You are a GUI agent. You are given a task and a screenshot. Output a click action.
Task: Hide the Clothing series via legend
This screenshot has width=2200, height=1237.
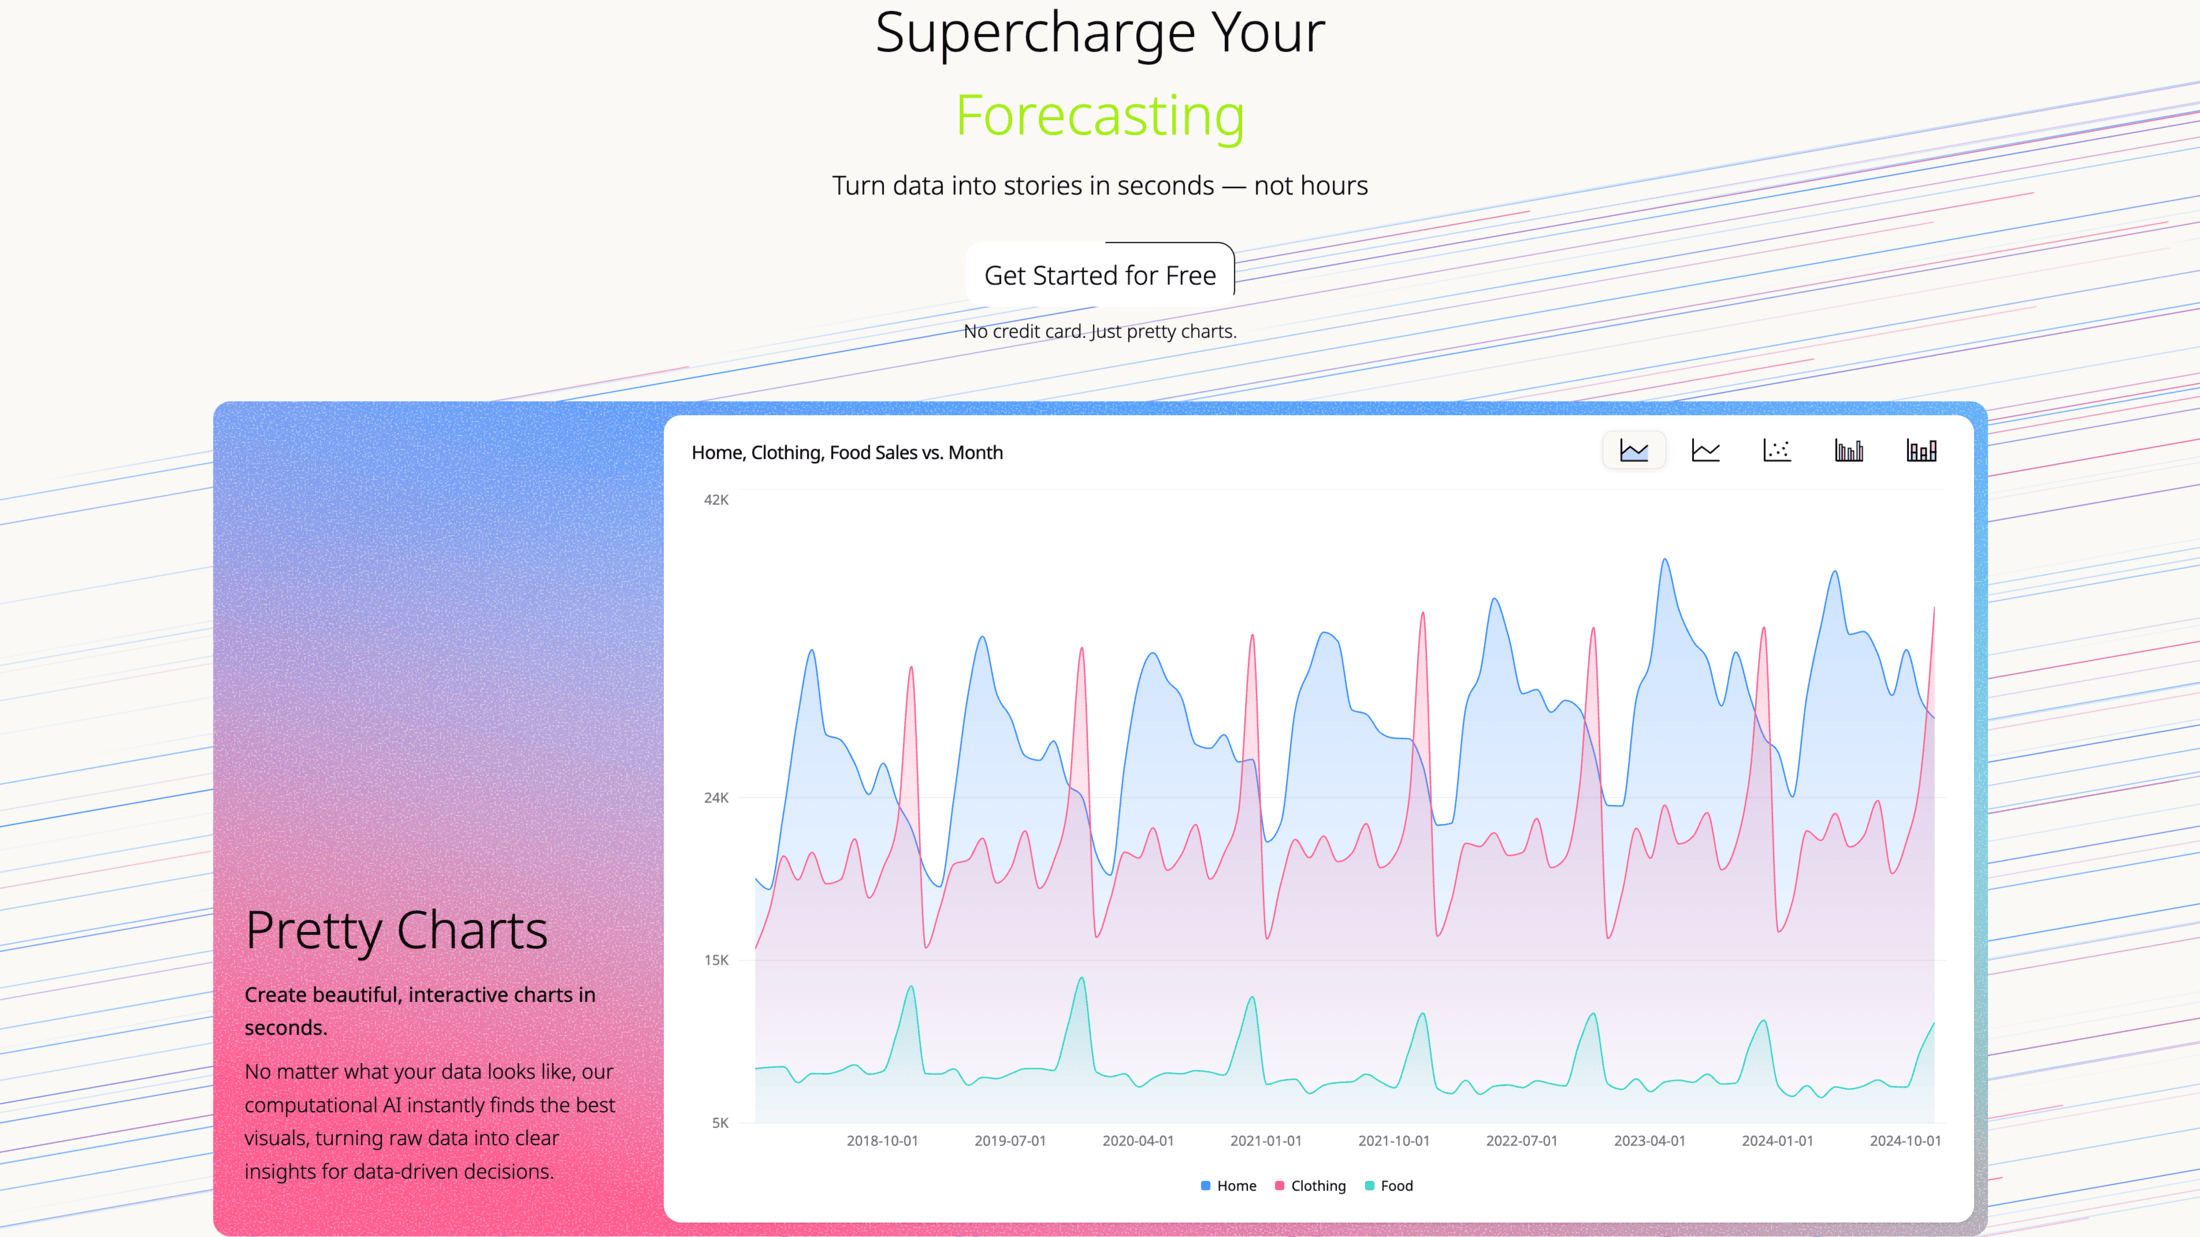(1310, 1186)
